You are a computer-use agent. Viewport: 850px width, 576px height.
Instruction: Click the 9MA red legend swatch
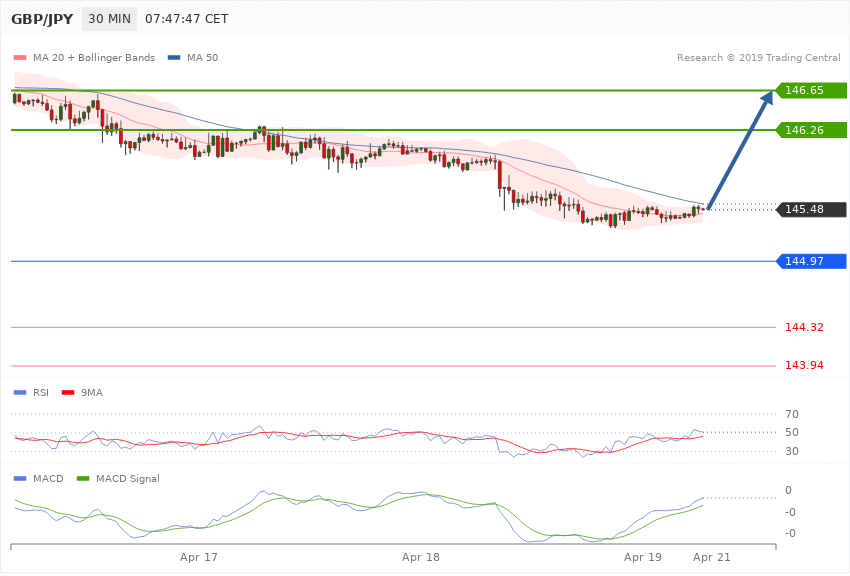coord(68,393)
